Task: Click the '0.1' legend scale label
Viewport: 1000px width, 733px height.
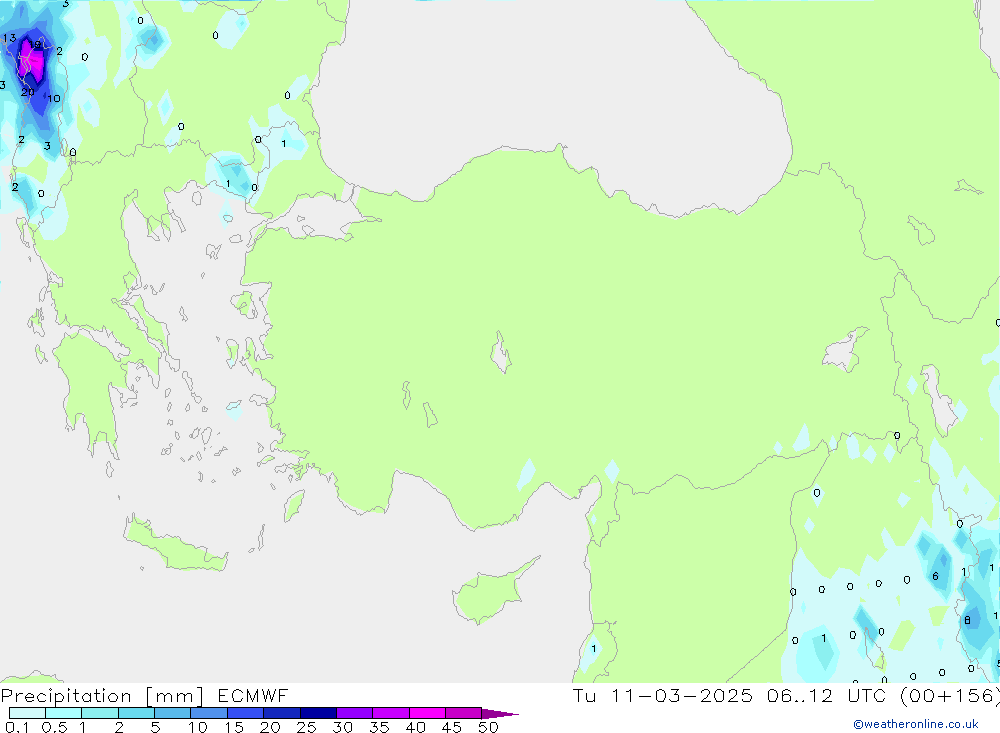Action: coord(17,727)
